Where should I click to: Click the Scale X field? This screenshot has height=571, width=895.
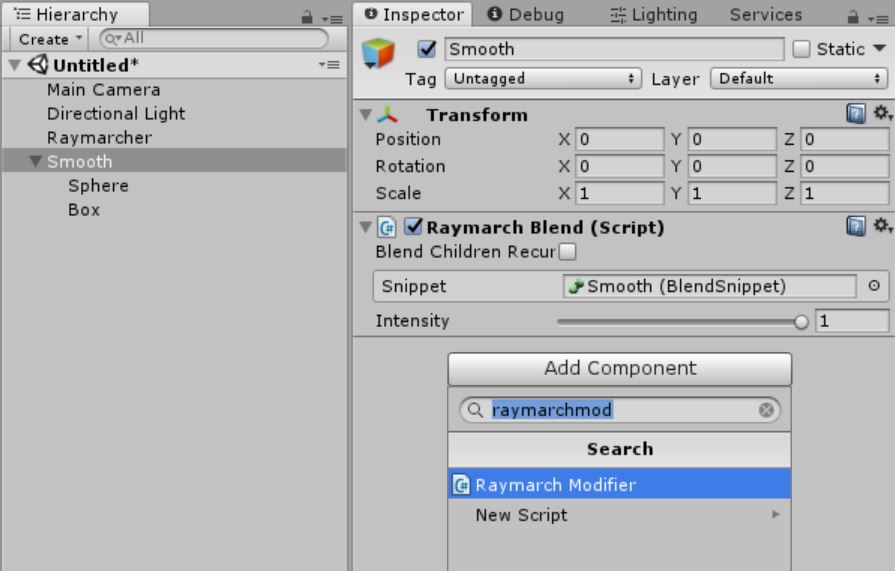point(619,193)
